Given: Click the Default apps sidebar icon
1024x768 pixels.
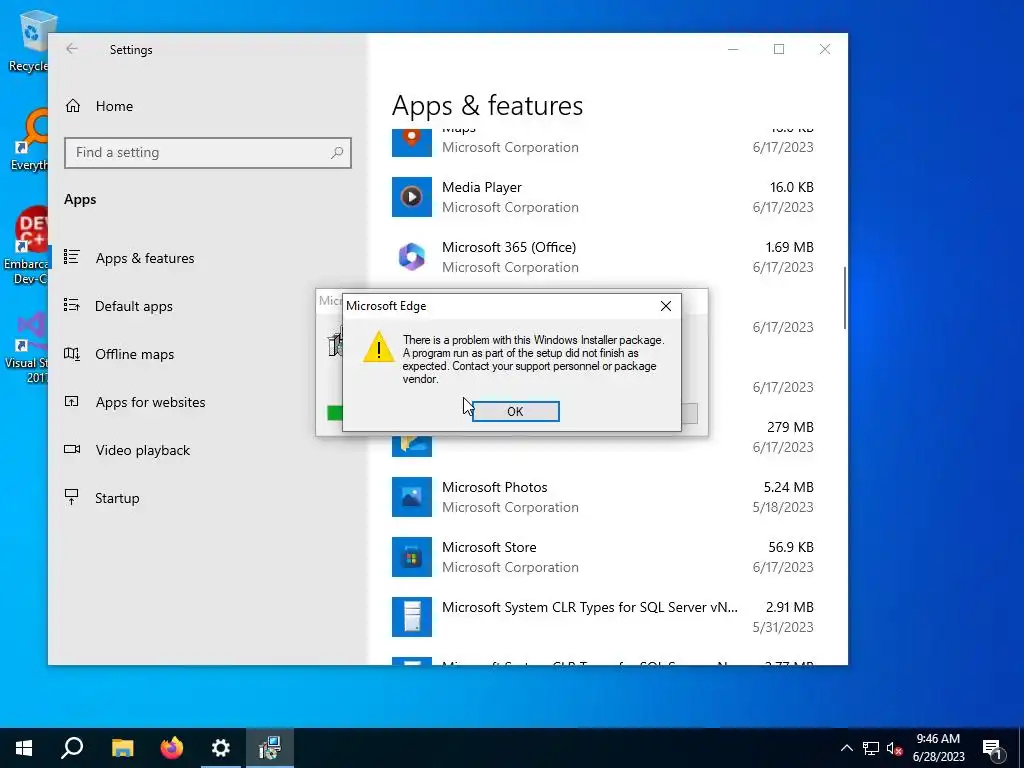Looking at the screenshot, I should pyautogui.click(x=72, y=305).
